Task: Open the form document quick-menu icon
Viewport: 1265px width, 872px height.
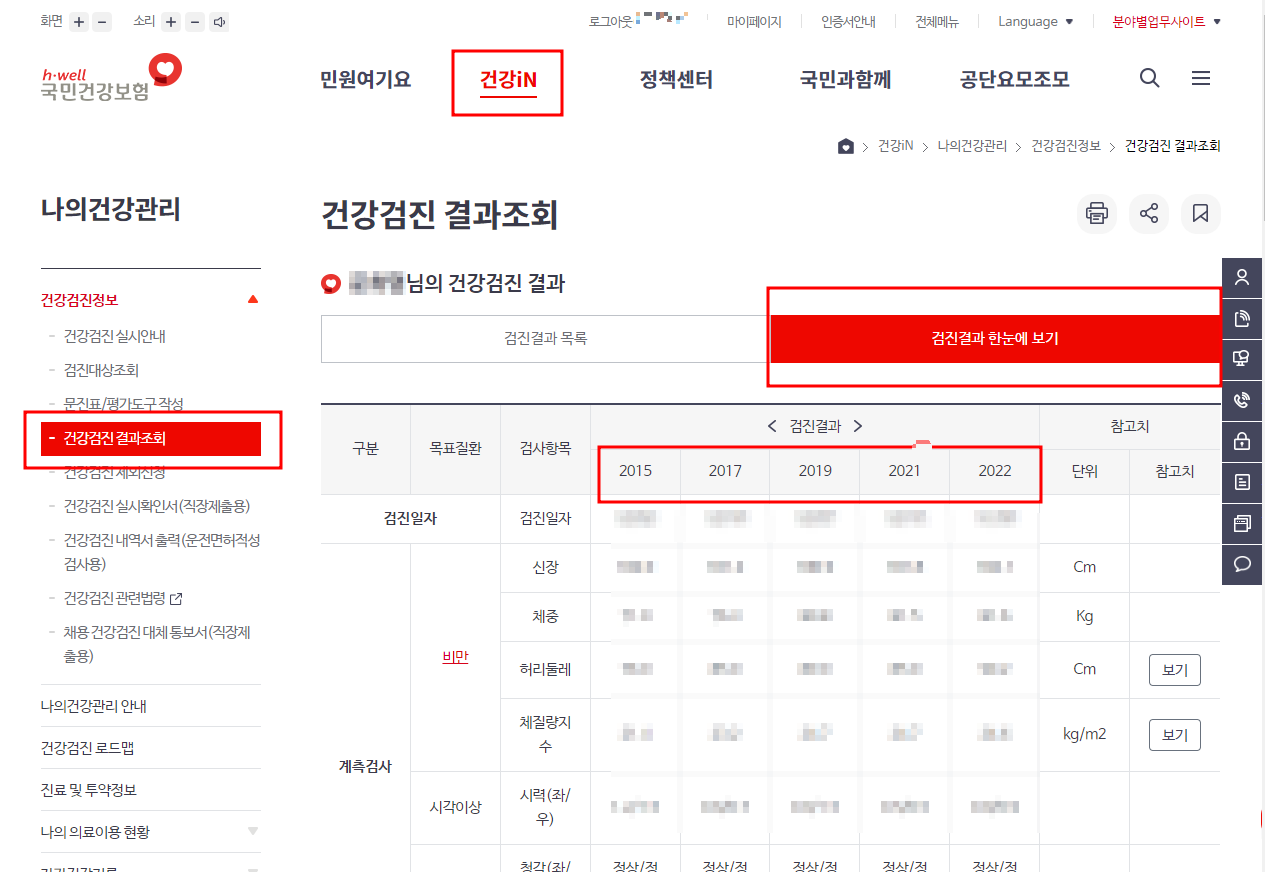Action: (1243, 482)
